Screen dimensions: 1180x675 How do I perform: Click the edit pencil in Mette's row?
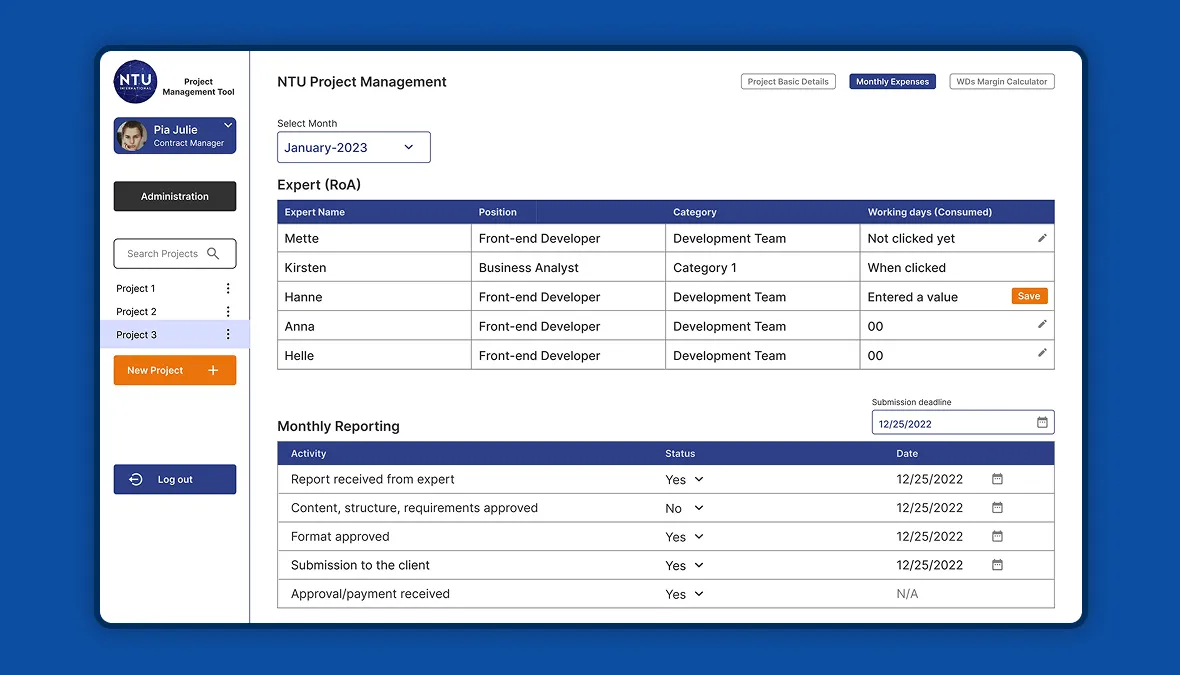(x=1042, y=238)
